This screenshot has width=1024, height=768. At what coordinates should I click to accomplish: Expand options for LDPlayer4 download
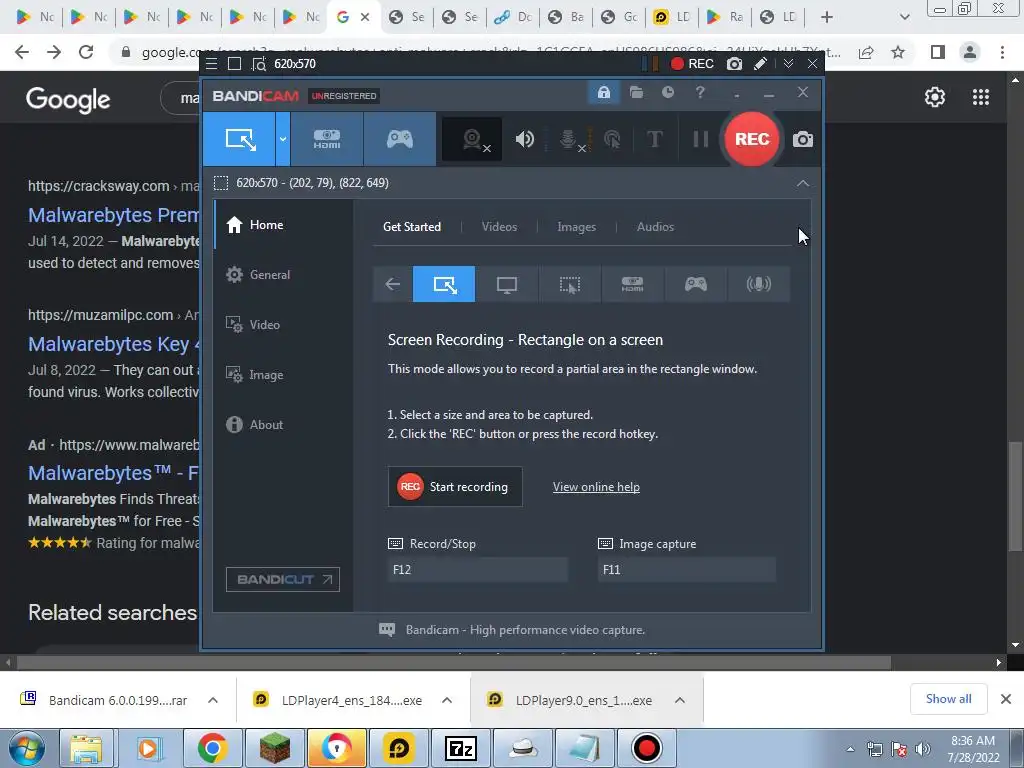click(447, 700)
